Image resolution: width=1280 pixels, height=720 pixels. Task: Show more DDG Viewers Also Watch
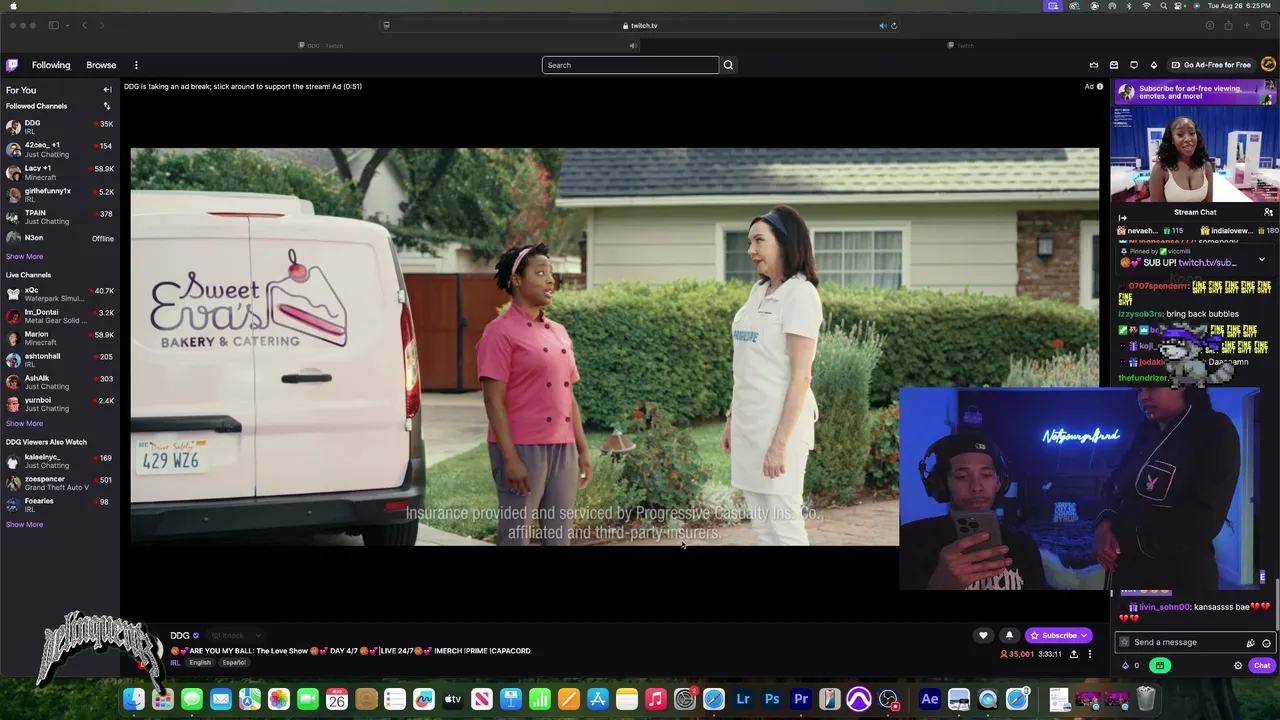24,524
